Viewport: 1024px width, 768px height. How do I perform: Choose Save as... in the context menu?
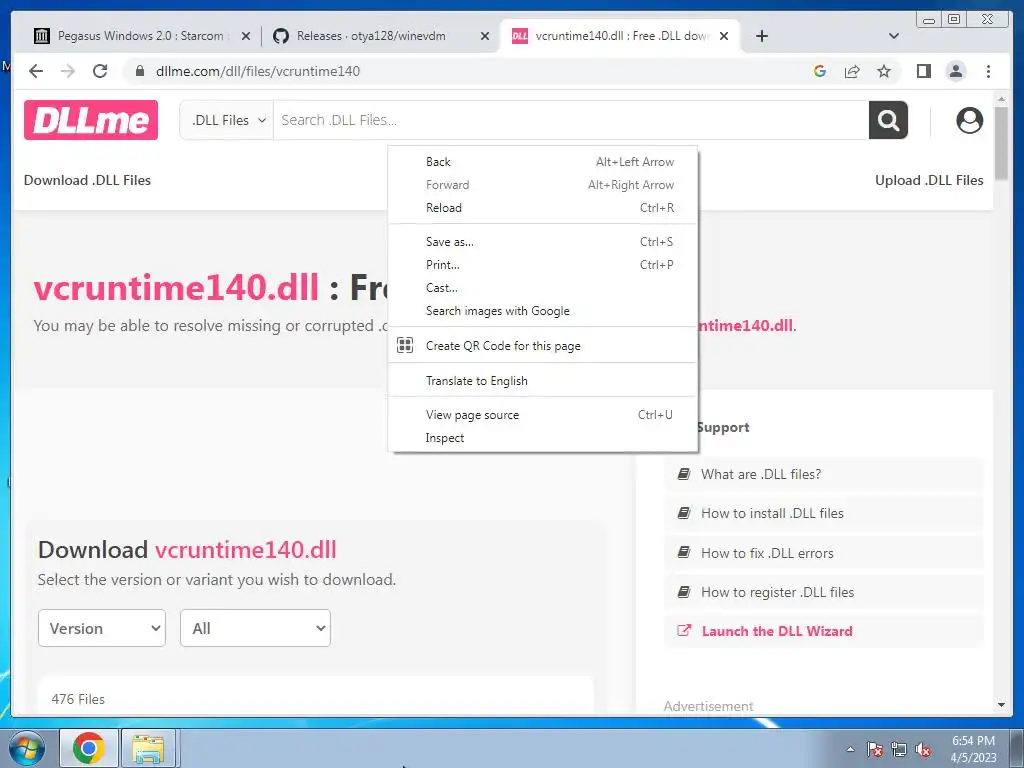click(543, 242)
